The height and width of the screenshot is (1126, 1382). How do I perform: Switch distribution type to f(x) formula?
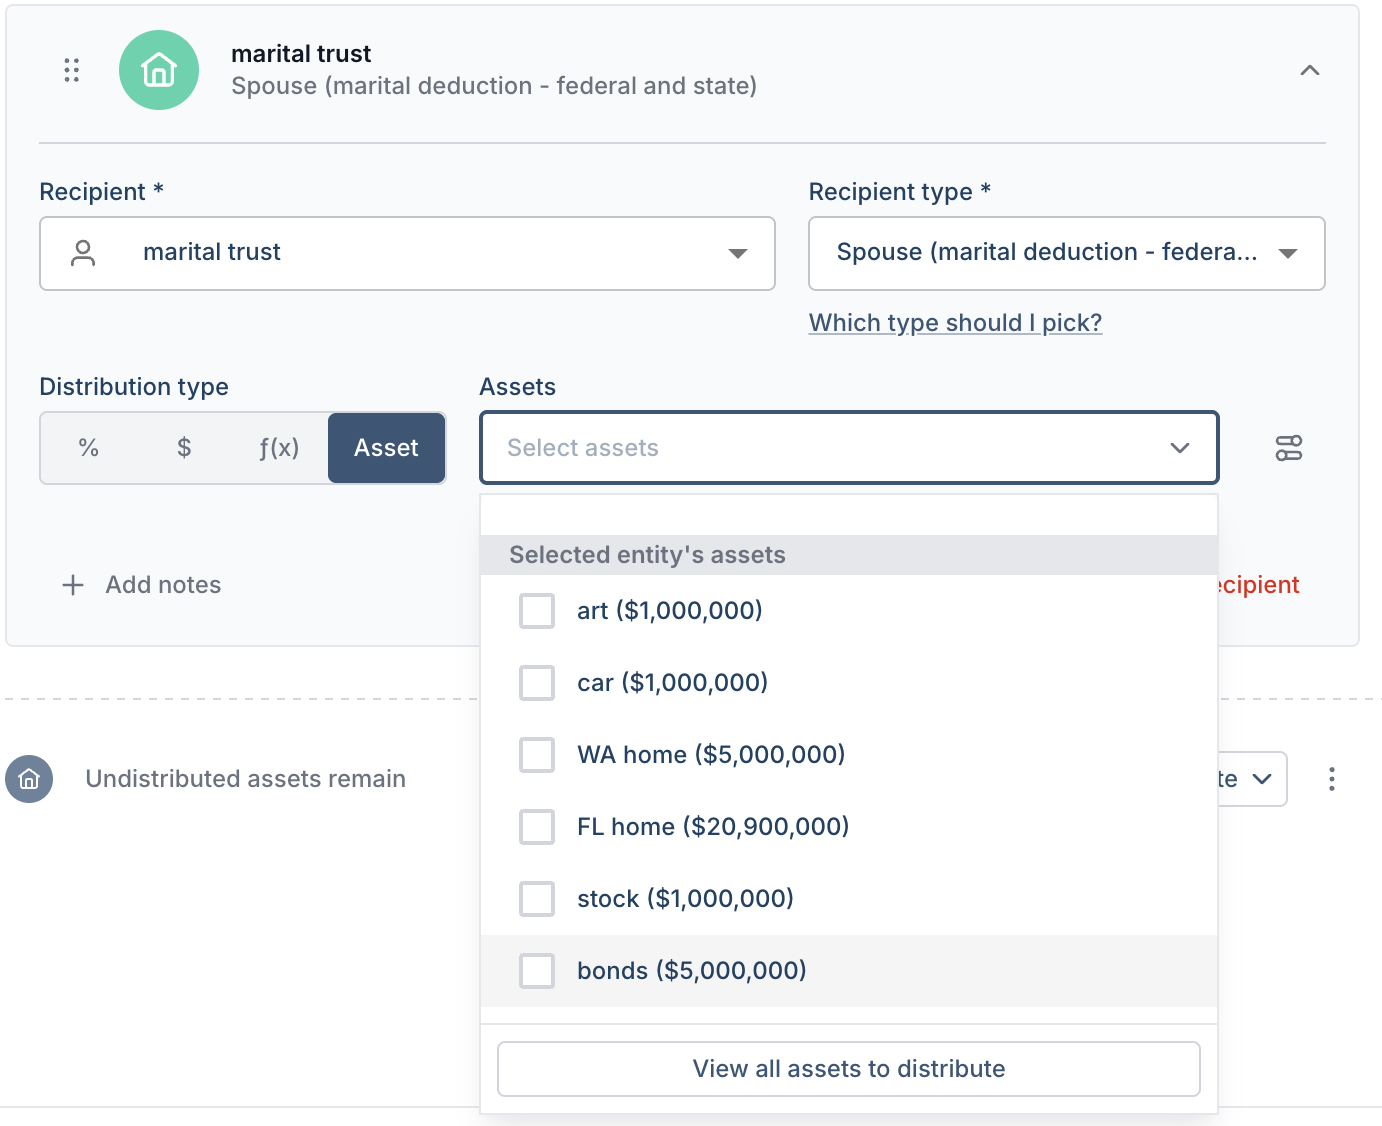point(279,448)
